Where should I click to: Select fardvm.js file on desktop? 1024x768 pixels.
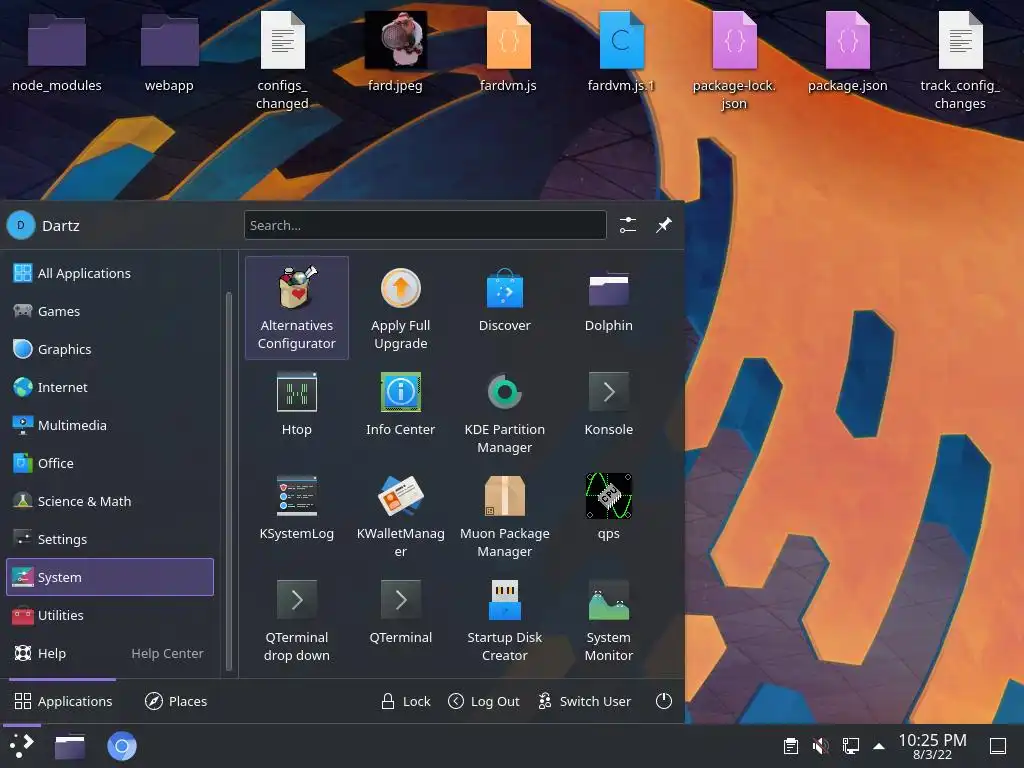[508, 53]
